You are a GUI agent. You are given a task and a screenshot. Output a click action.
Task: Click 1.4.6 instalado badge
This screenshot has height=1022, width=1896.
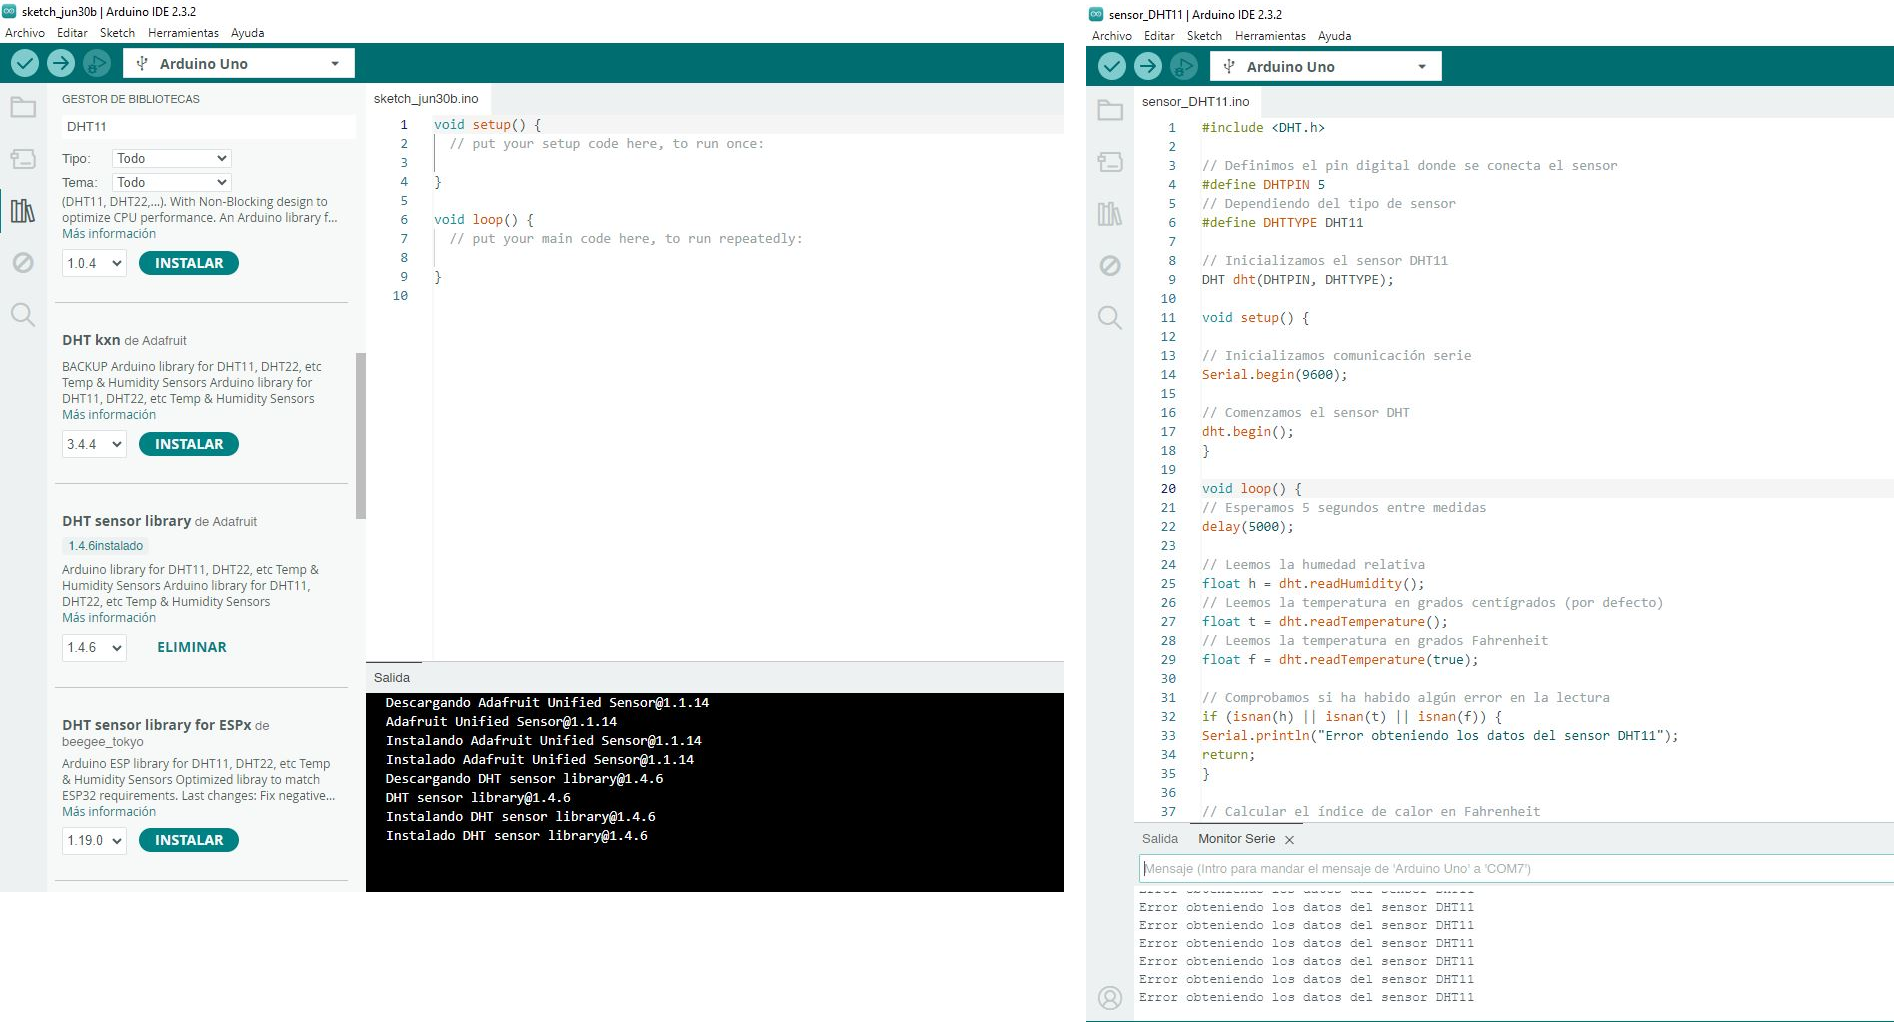coord(106,546)
